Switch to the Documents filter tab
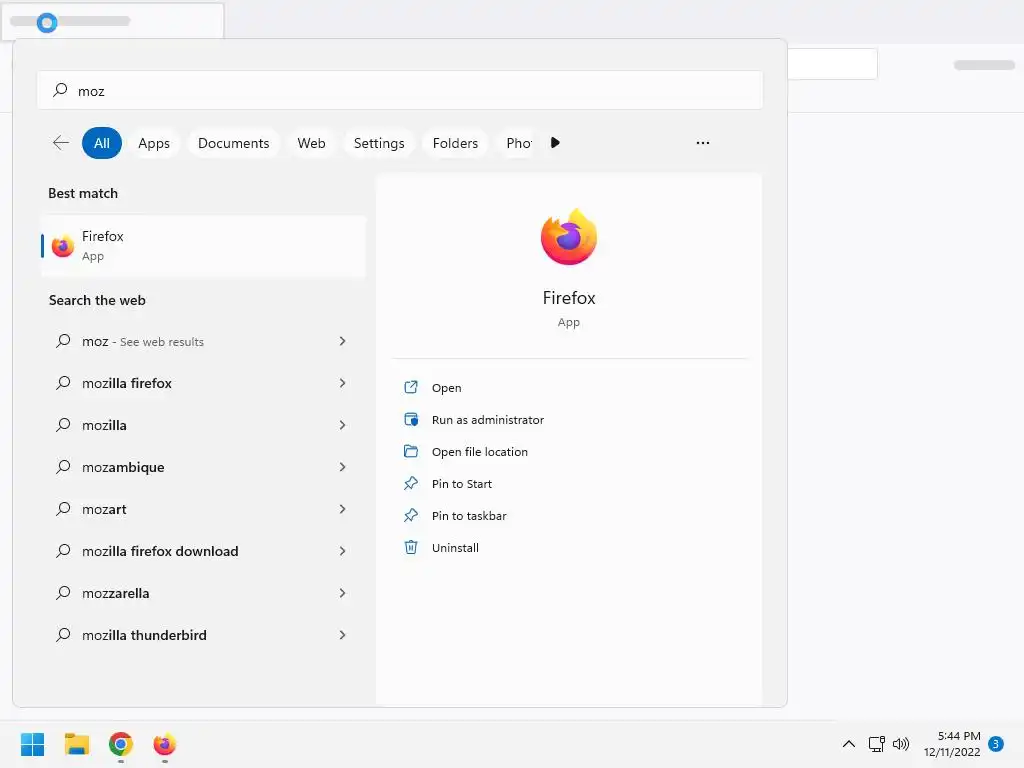The height and width of the screenshot is (768, 1024). pyautogui.click(x=233, y=143)
